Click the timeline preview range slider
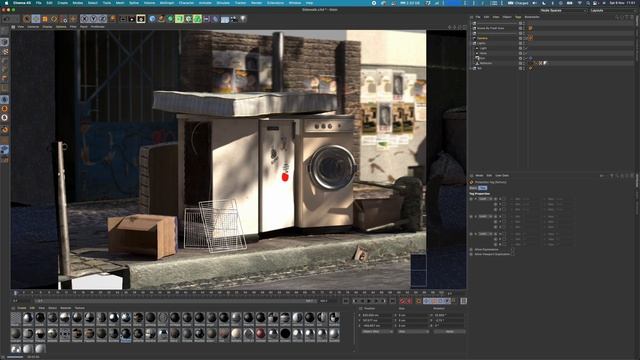 [x=176, y=301]
